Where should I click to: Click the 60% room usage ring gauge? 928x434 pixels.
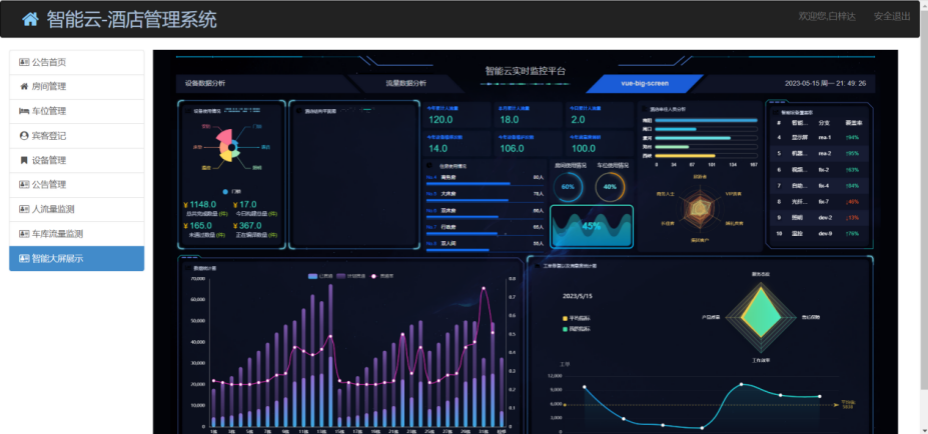568,186
